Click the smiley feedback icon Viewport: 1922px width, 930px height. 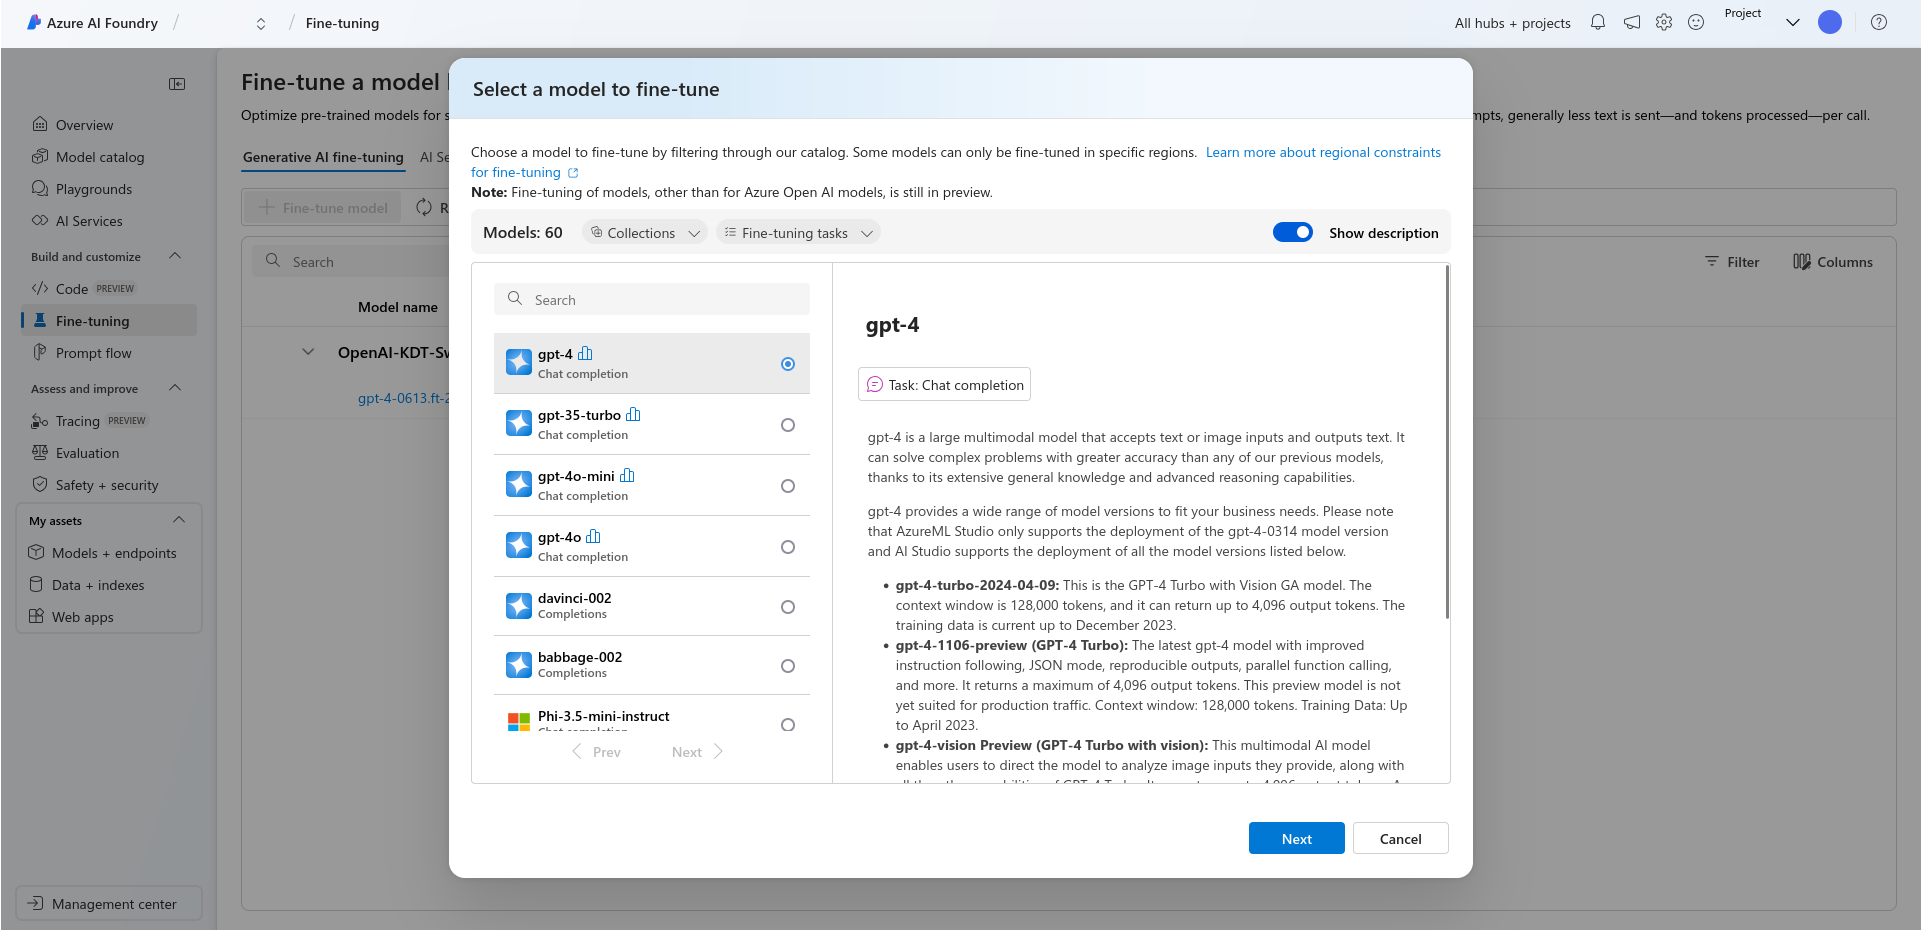(1696, 22)
